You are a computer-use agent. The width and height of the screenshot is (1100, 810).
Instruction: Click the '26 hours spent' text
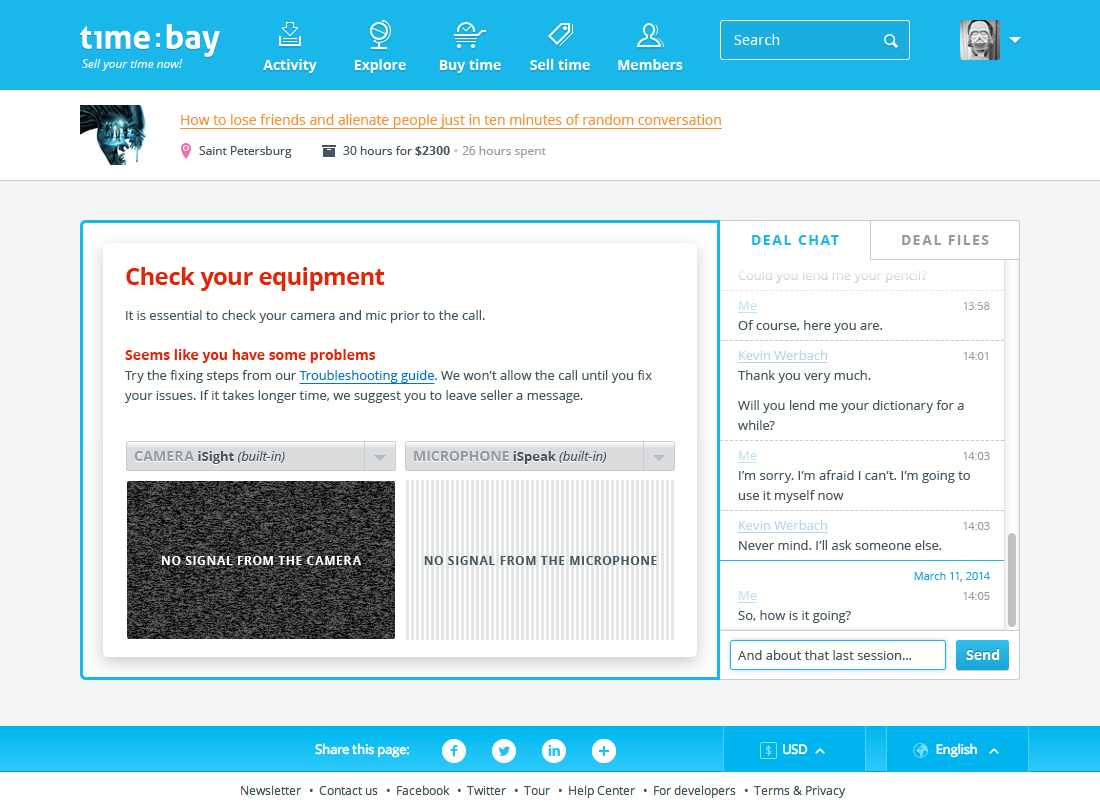click(504, 151)
